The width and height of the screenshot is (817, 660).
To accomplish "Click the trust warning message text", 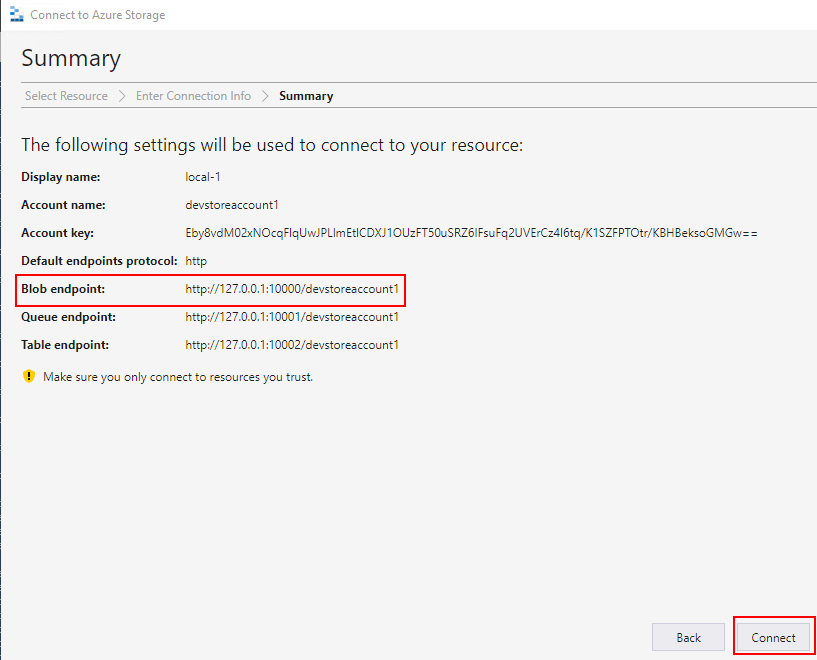I will pyautogui.click(x=178, y=377).
